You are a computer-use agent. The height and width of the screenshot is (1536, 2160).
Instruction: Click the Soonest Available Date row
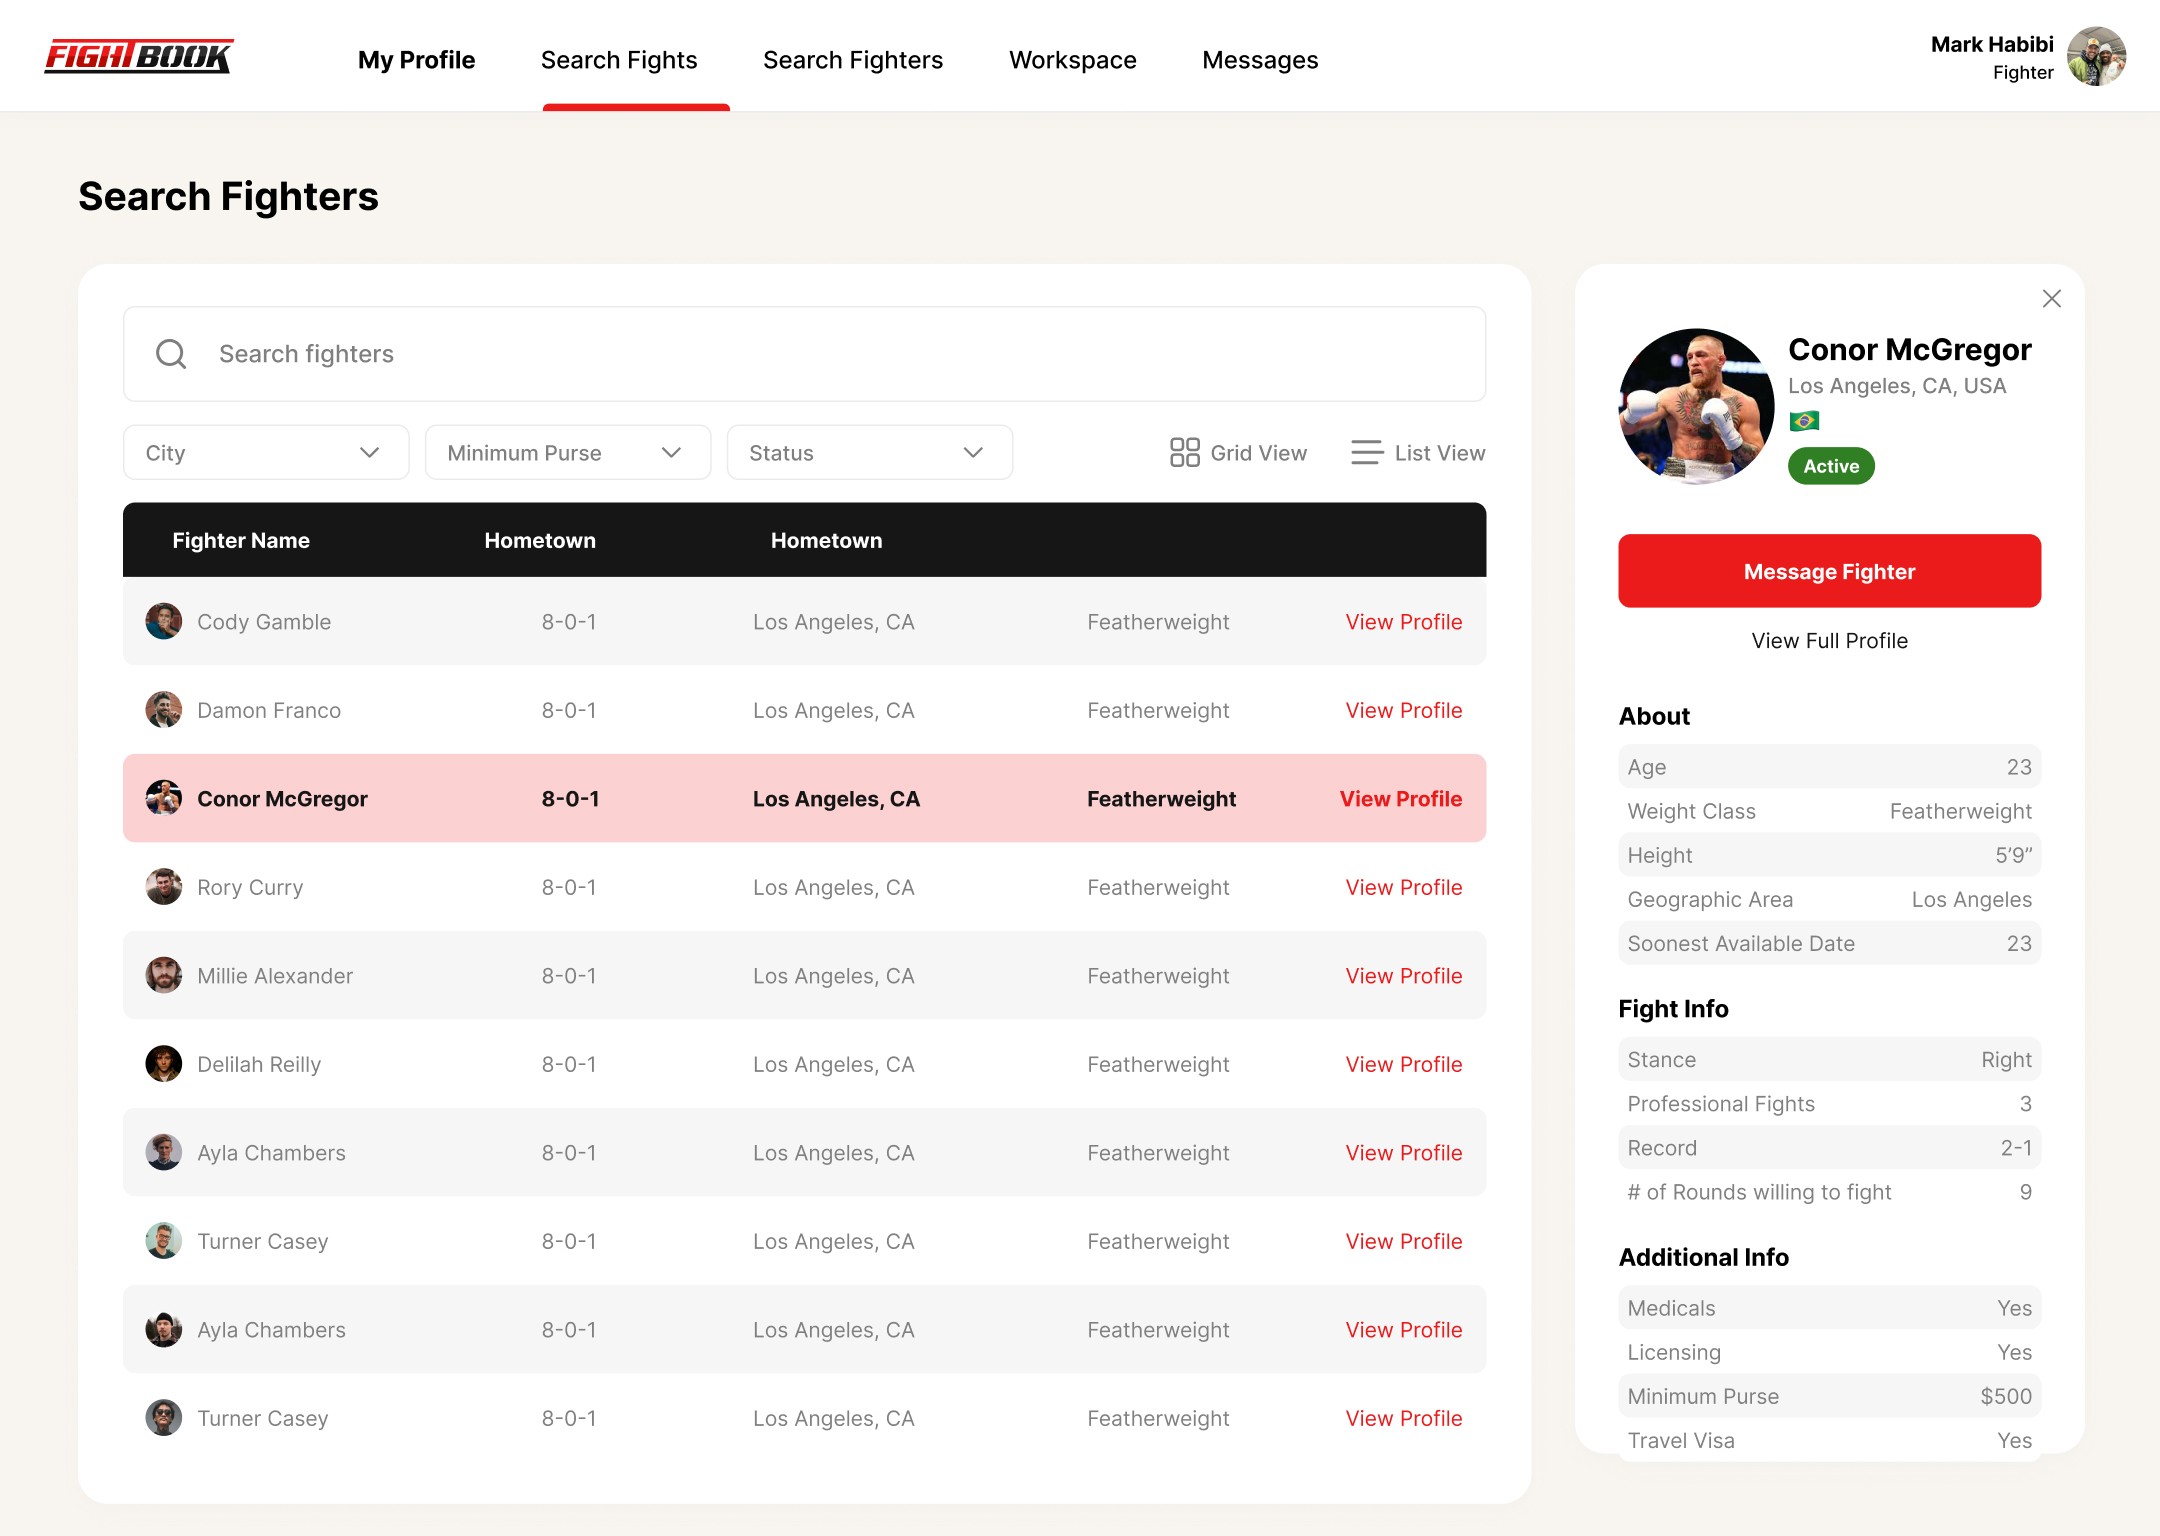pos(1830,943)
